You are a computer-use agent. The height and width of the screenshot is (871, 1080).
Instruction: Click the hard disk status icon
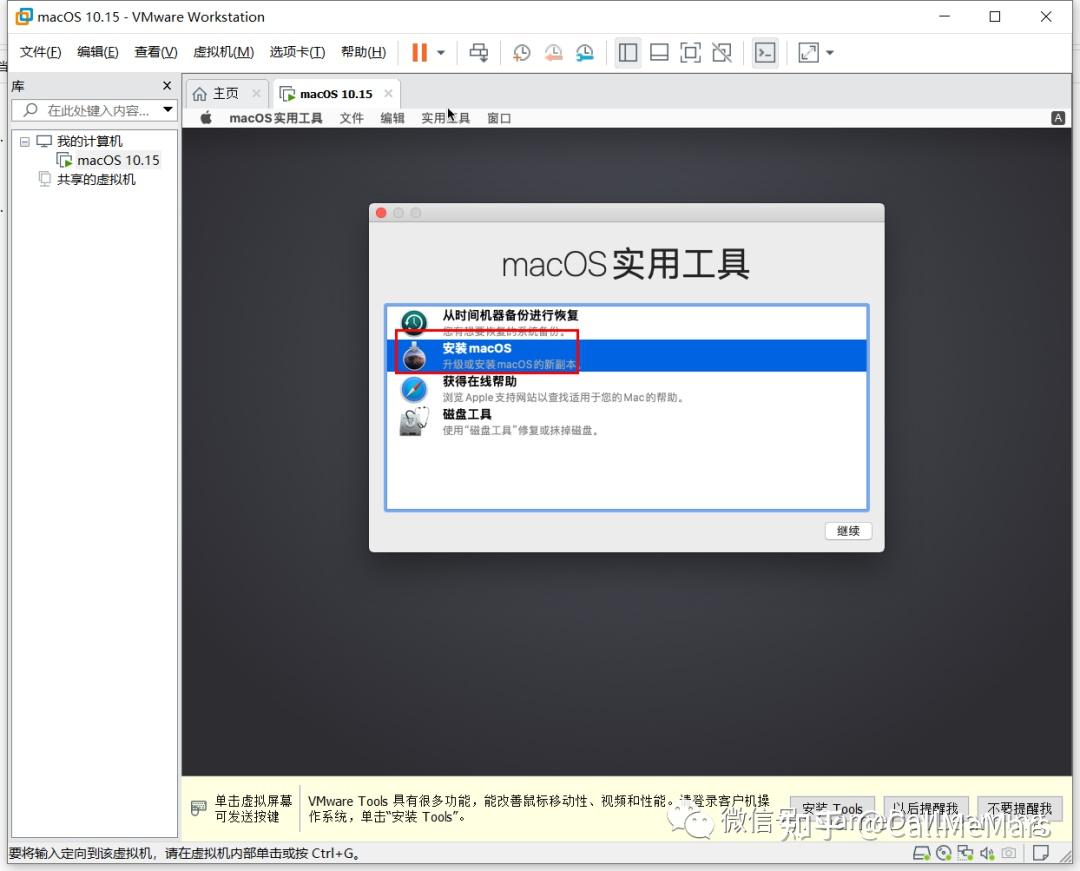point(922,854)
